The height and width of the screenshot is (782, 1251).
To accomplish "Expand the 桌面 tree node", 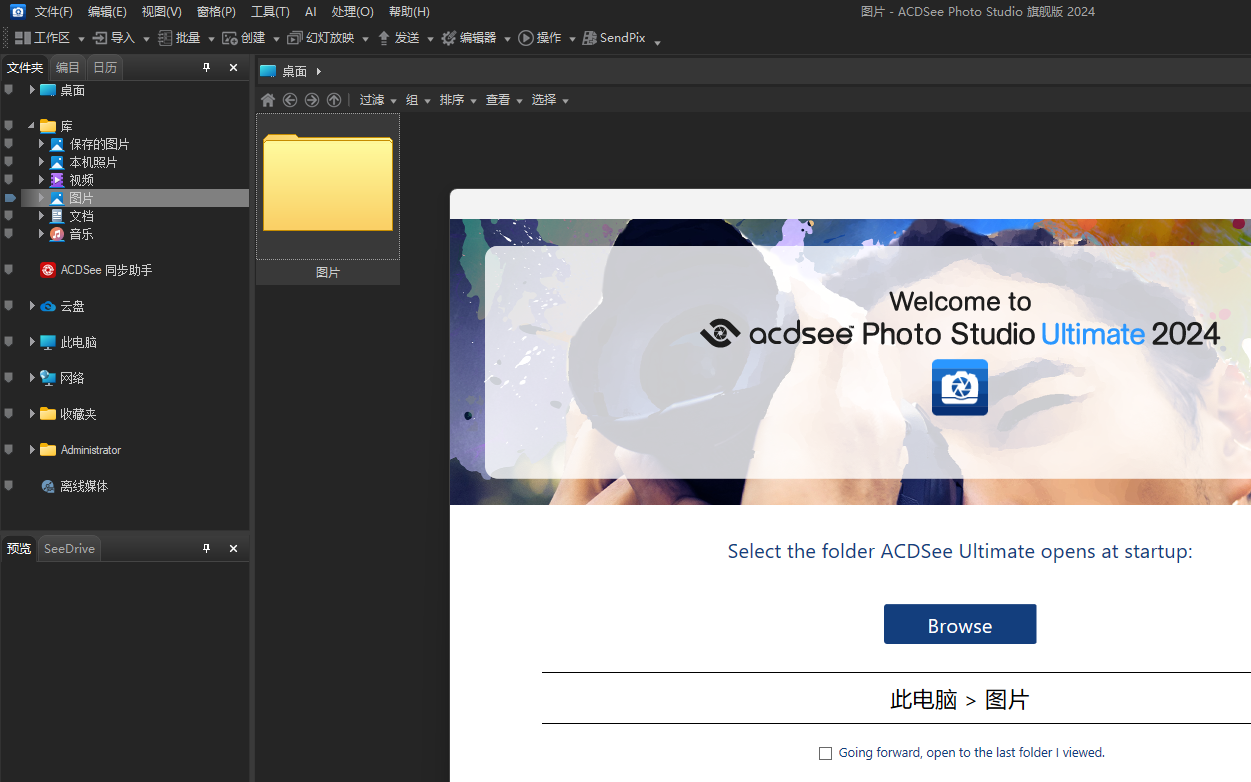I will [31, 90].
